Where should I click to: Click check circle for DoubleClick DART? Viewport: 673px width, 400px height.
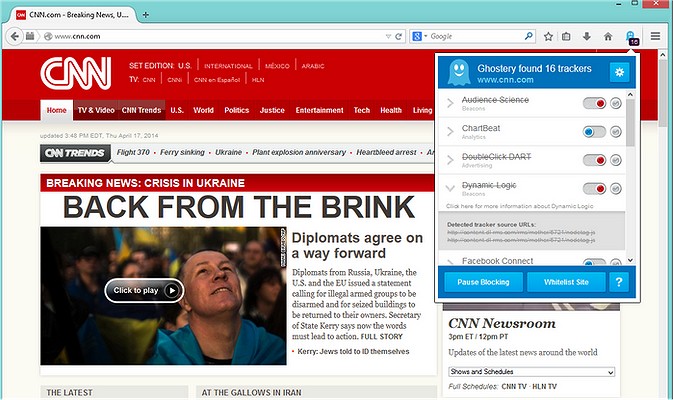(x=615, y=160)
